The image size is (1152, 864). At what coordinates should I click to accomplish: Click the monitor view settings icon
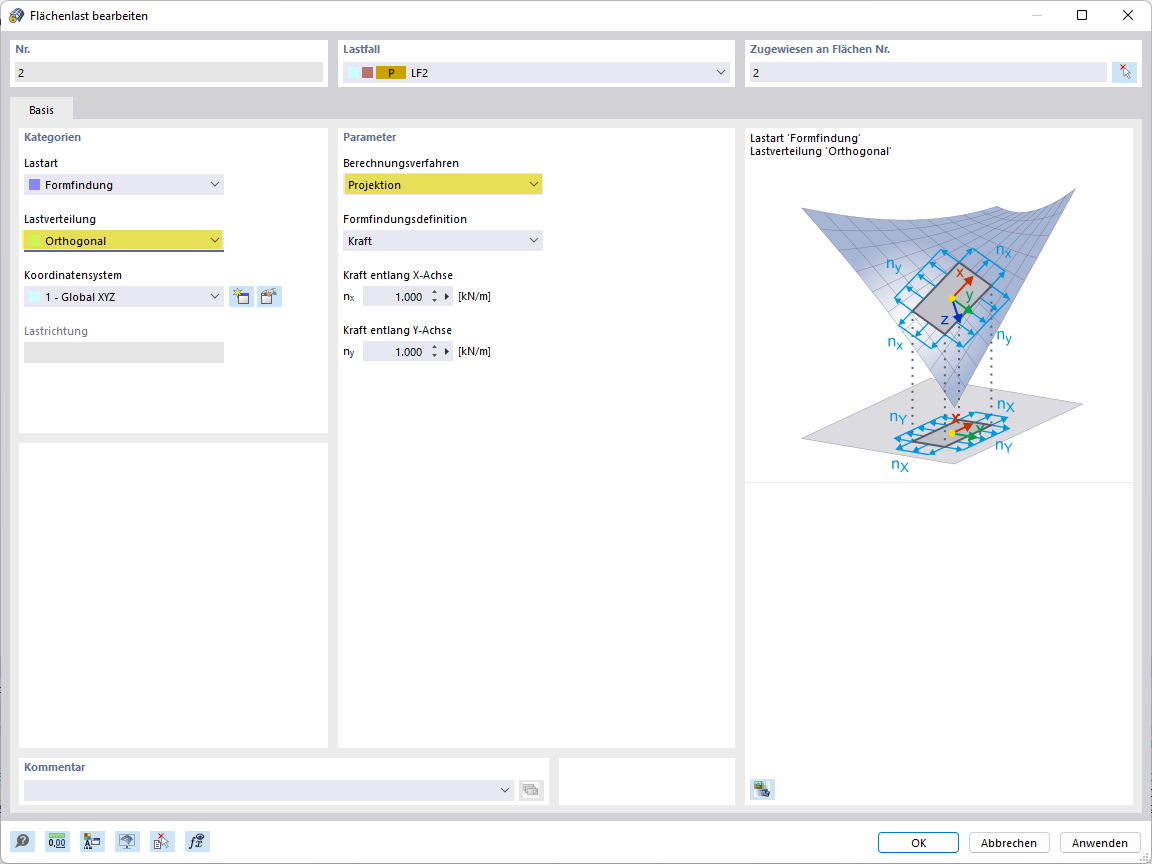(128, 841)
